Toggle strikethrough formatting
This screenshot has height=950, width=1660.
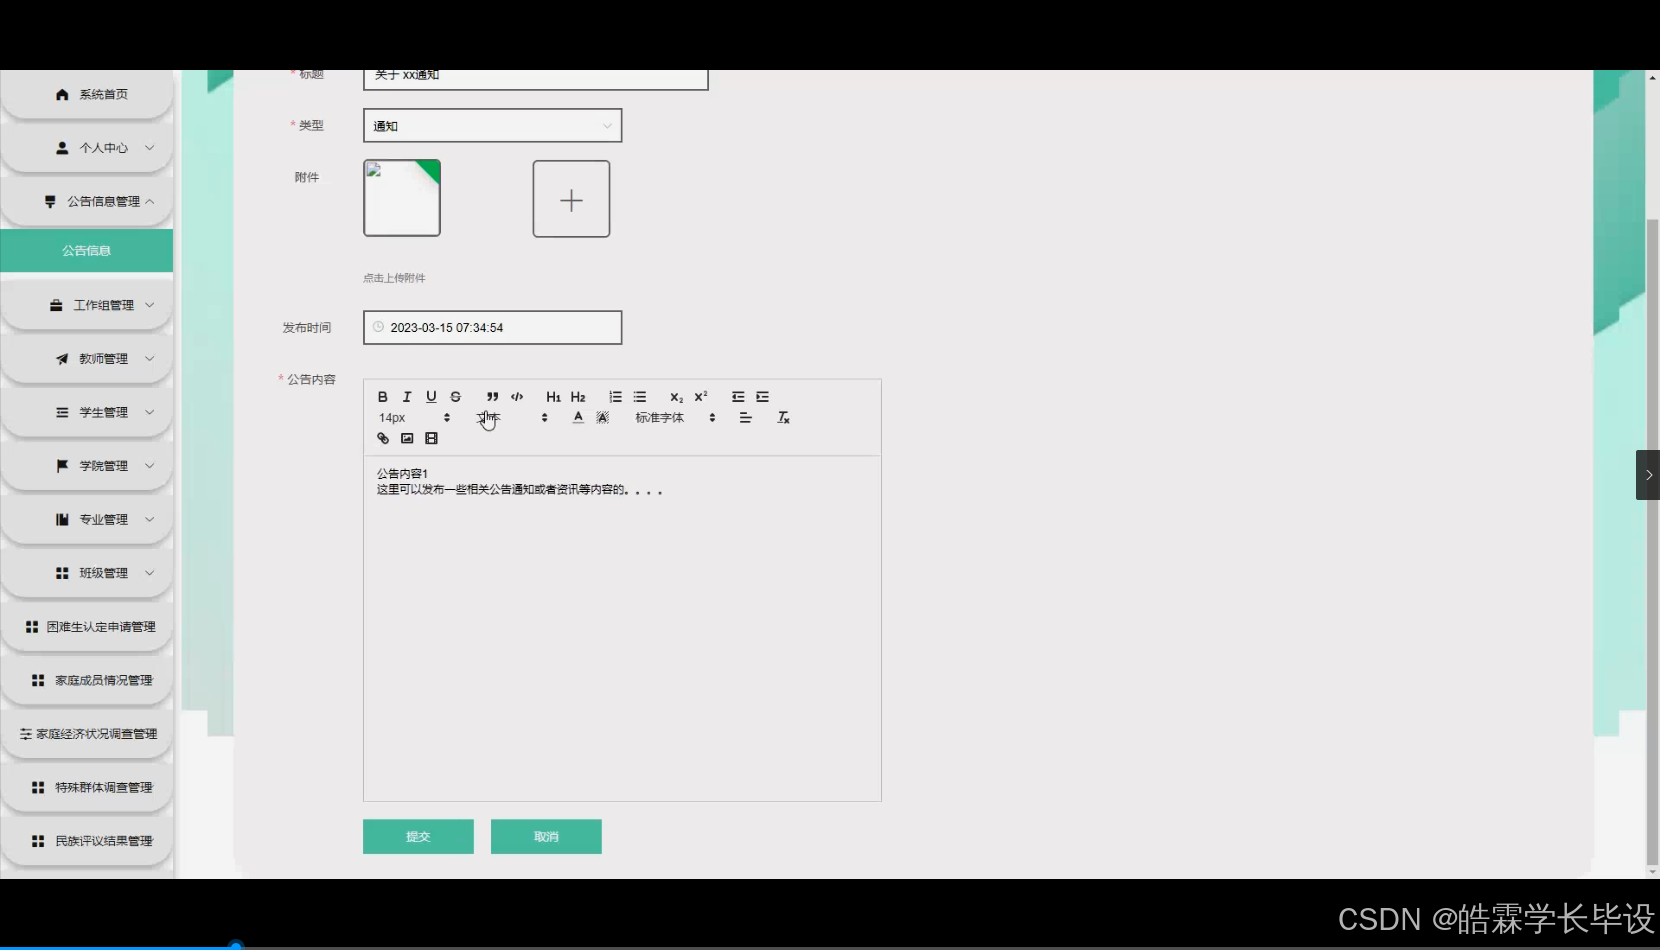[455, 397]
